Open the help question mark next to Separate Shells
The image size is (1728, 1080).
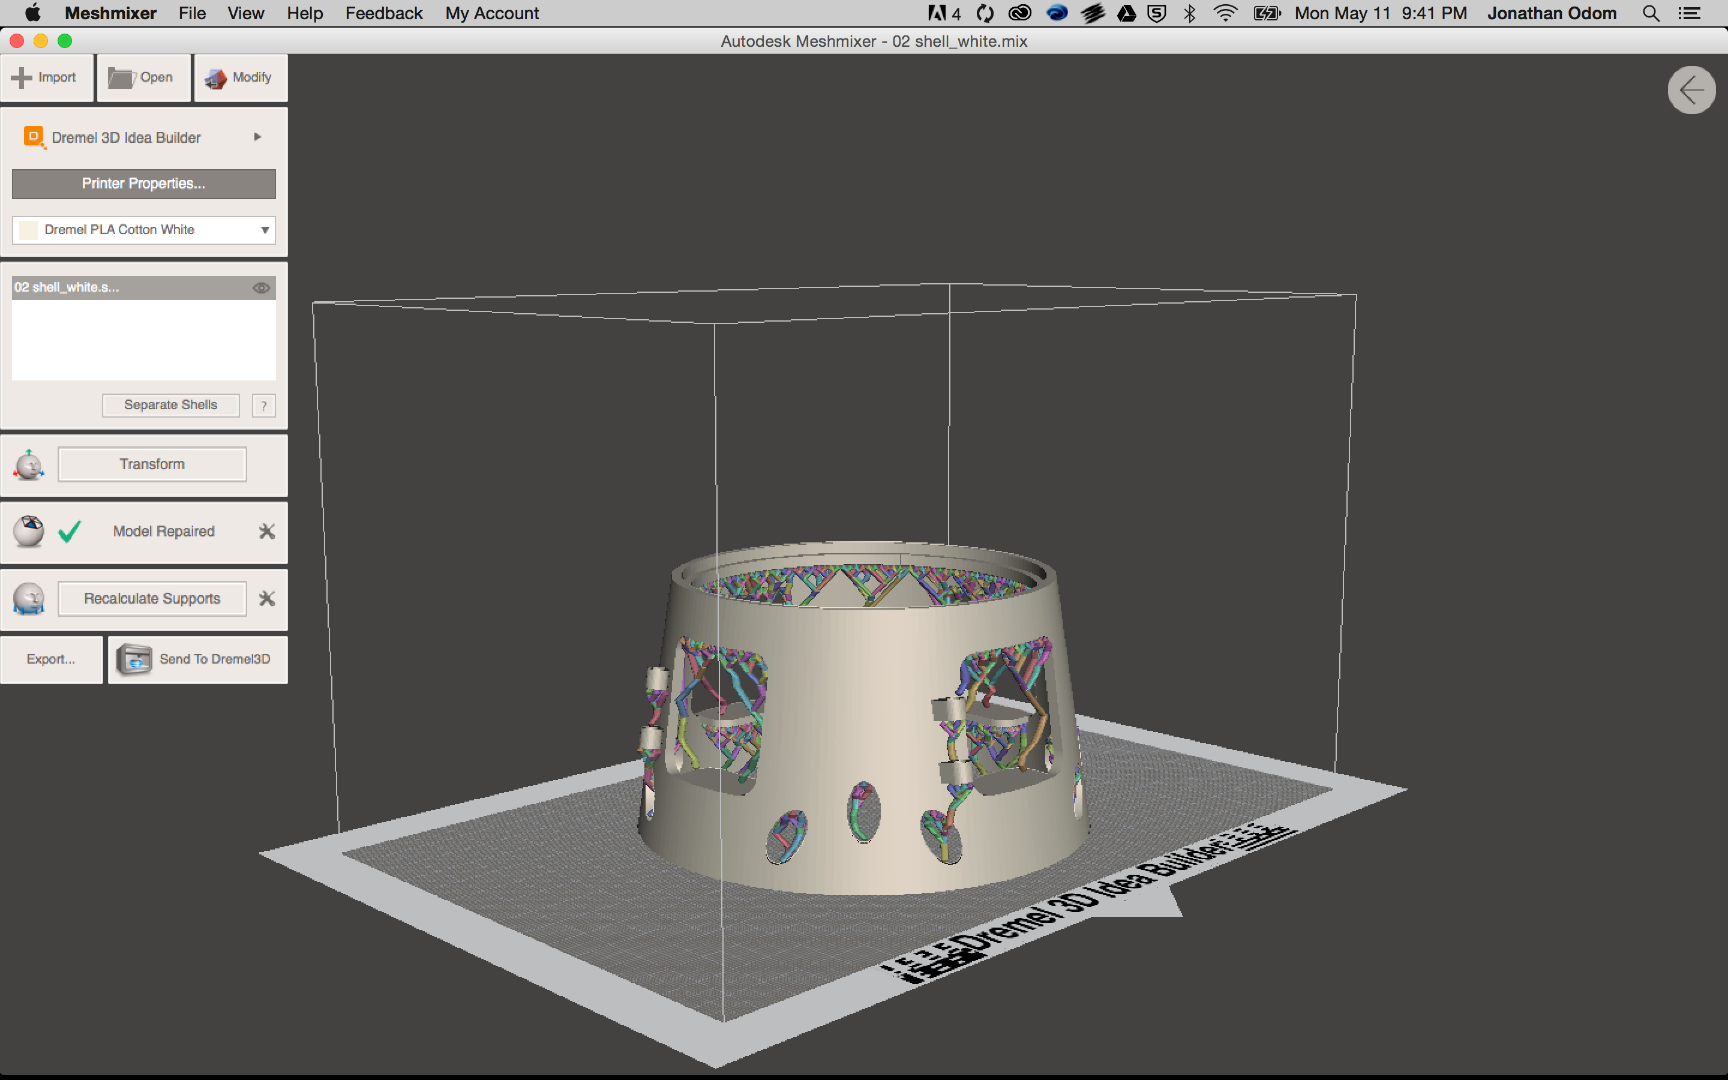pos(264,405)
